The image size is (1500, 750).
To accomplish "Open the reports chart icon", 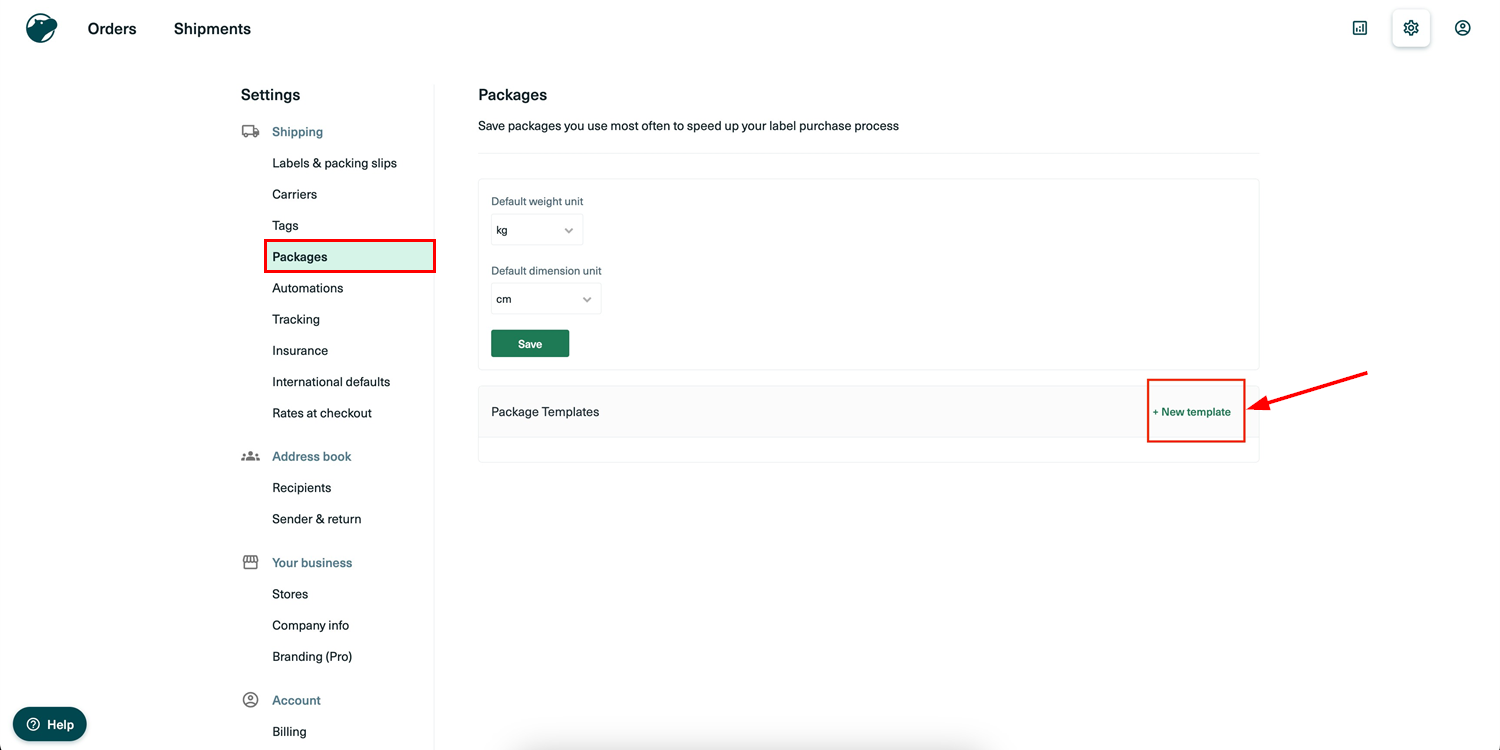I will (1359, 28).
